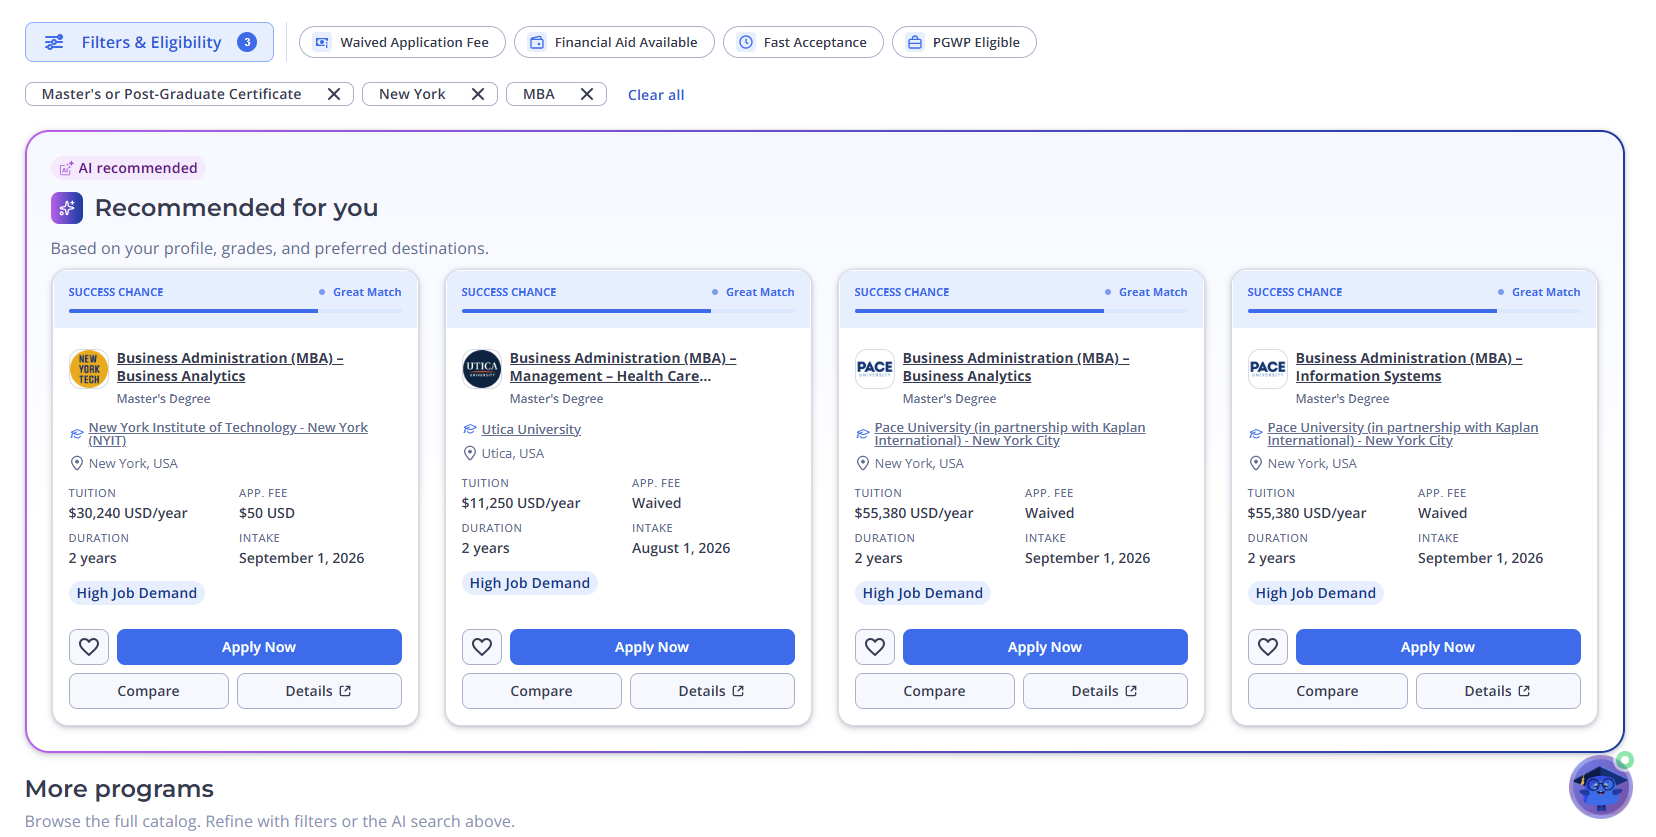Click the Clear all link
The width and height of the screenshot is (1656, 837).
point(656,95)
